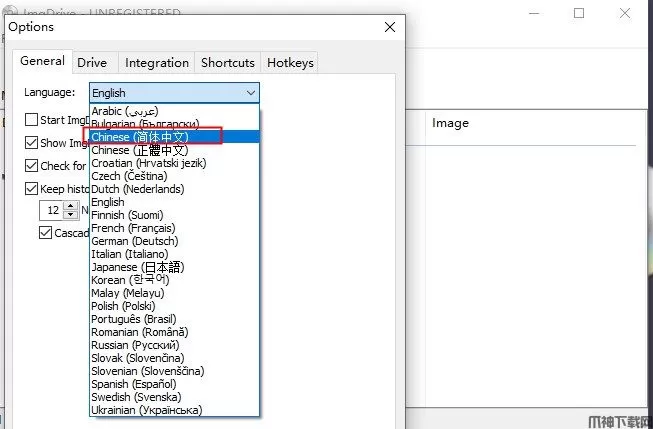Click the Image column header in ImgDrive window

tap(450, 123)
